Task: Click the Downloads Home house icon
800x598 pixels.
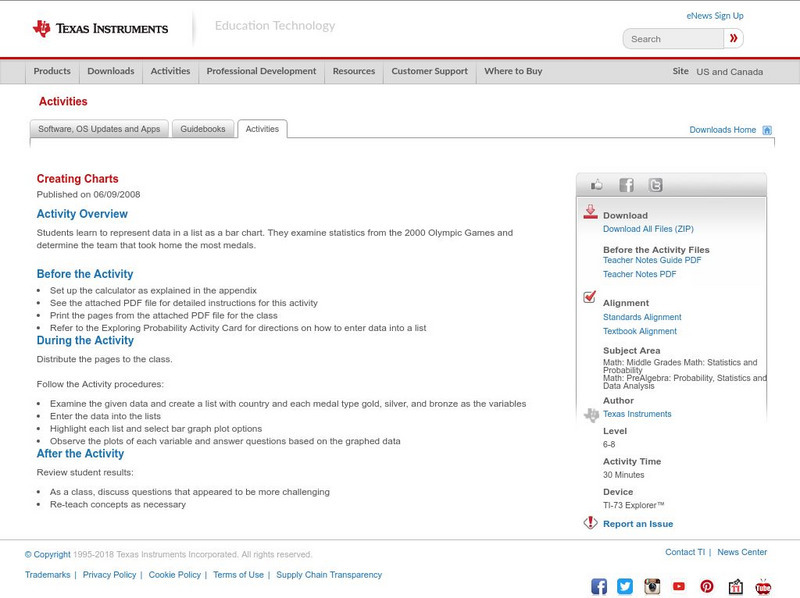Action: click(767, 130)
